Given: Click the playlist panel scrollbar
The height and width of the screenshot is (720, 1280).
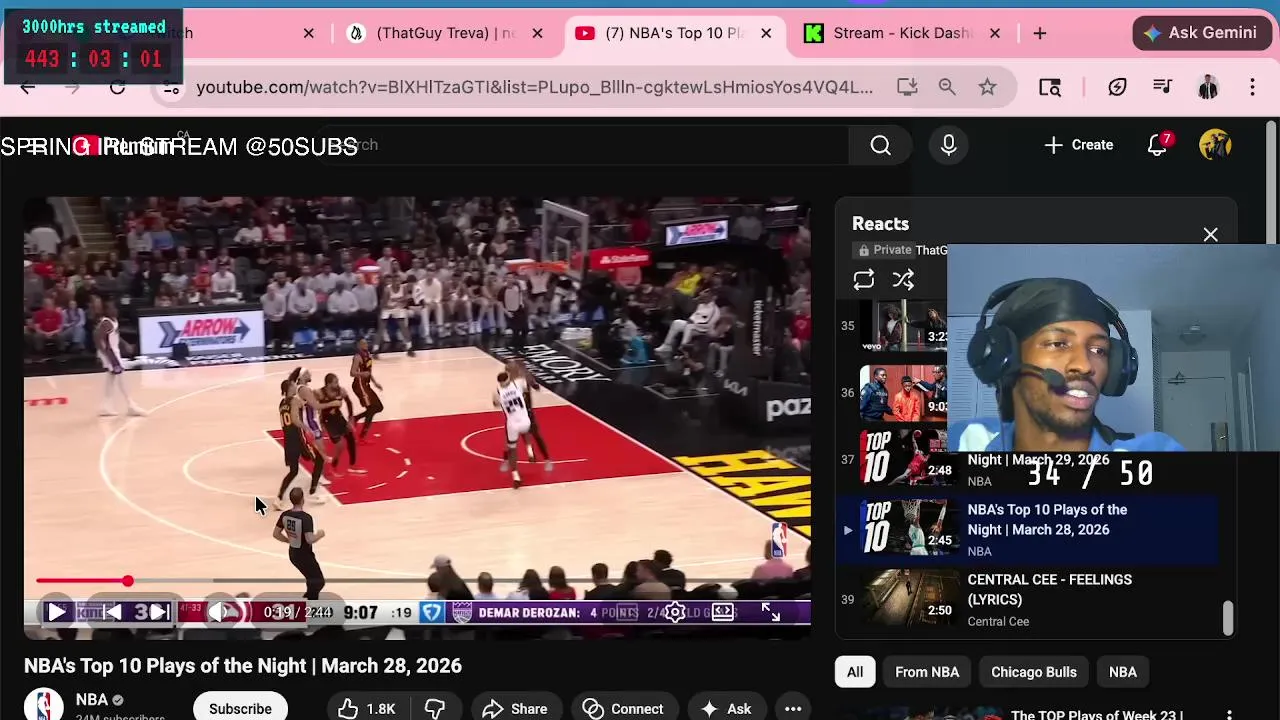Looking at the screenshot, I should [x=1228, y=618].
